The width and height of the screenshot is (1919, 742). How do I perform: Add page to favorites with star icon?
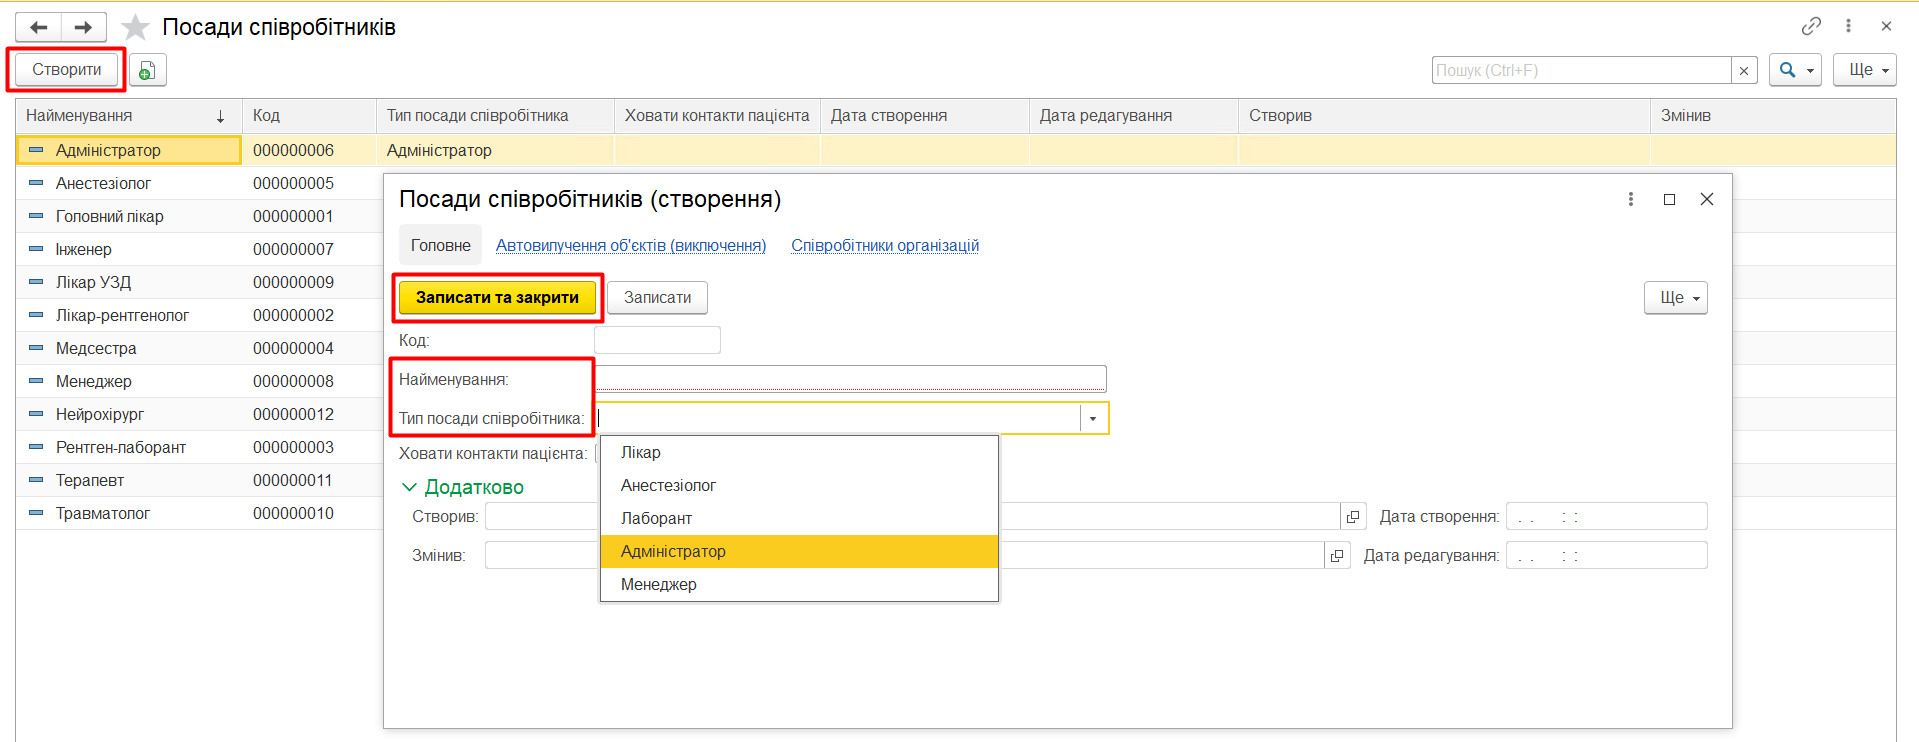click(x=135, y=27)
